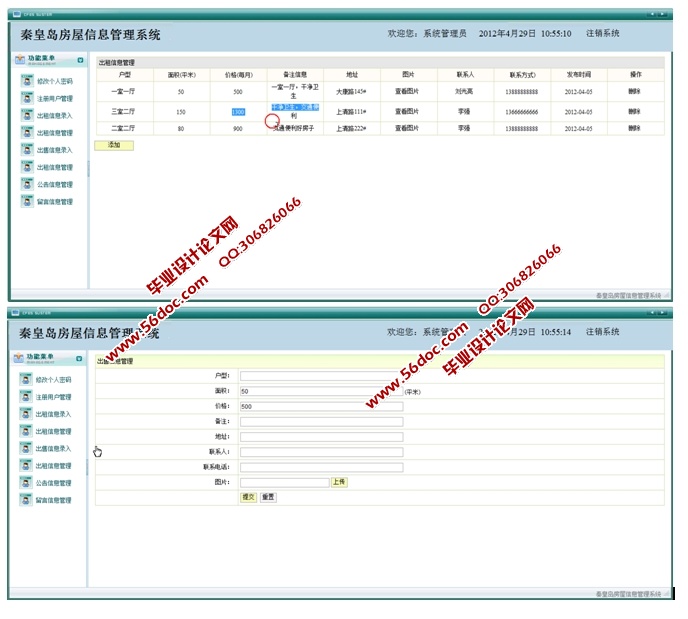The height and width of the screenshot is (619, 688).
Task: Click the 公告信息管理 icon in the upper window sidebar
Action: pos(28,184)
